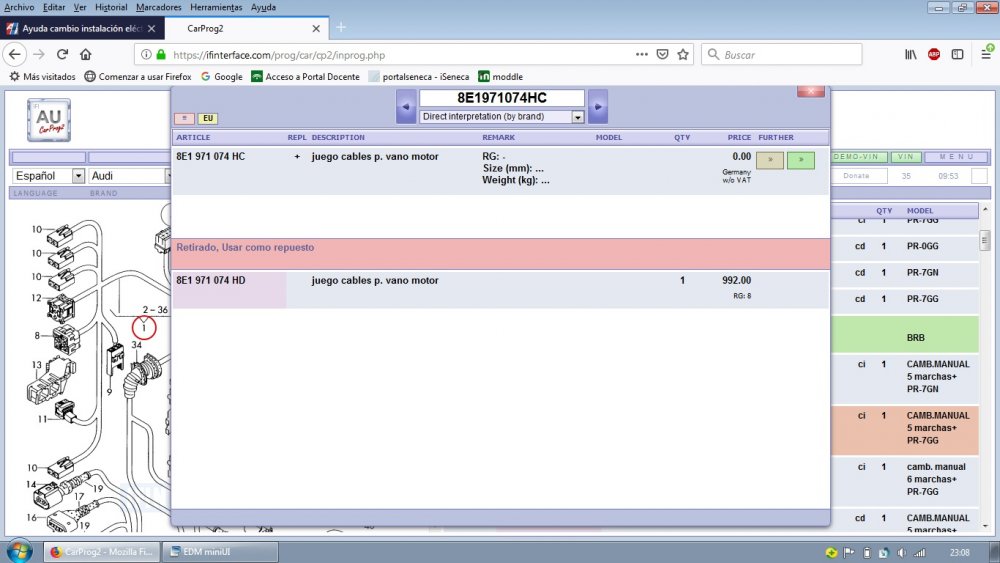Switch to Ayuda cambio instalación tab
The width and height of the screenshot is (1000, 563).
[x=82, y=29]
